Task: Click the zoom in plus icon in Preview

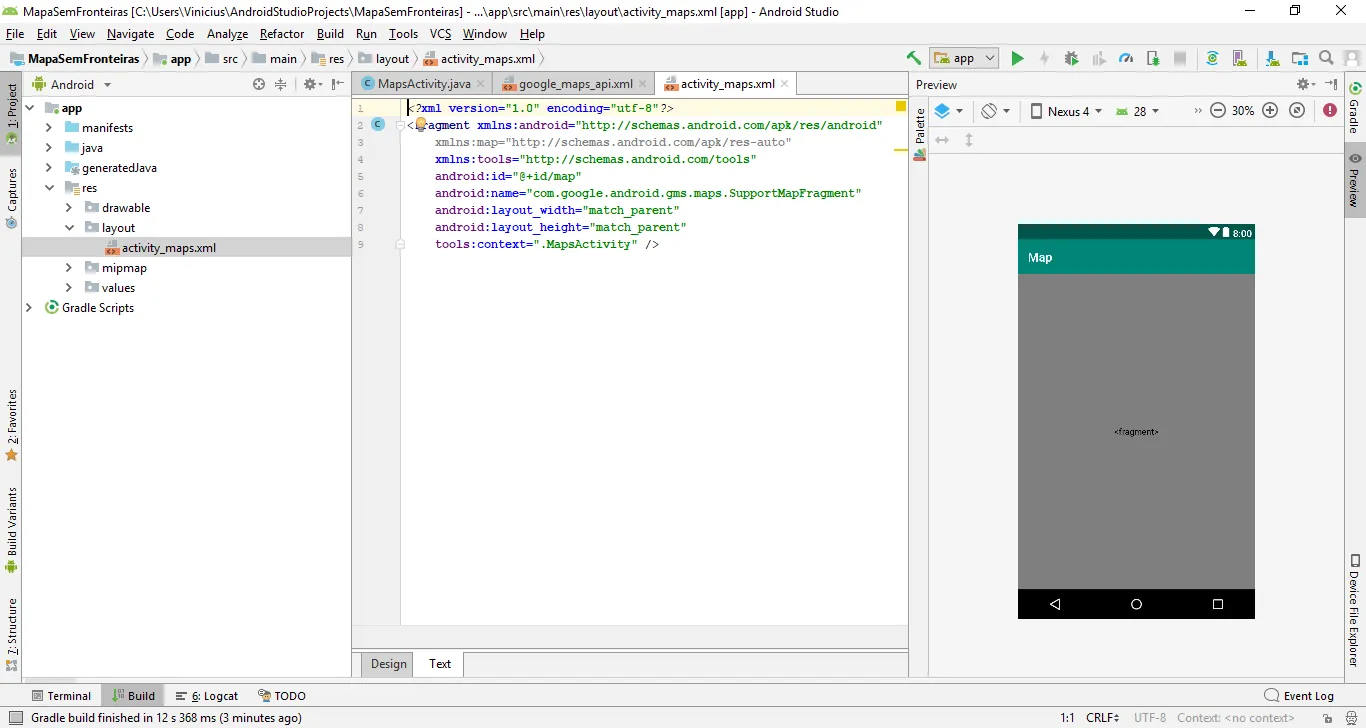Action: pos(1270,111)
